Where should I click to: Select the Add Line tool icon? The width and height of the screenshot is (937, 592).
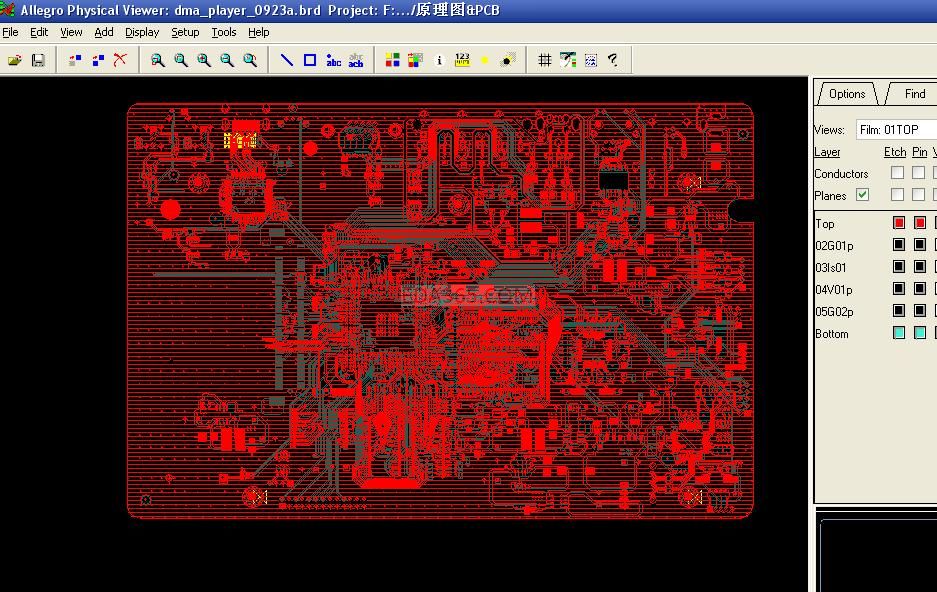pyautogui.click(x=287, y=60)
